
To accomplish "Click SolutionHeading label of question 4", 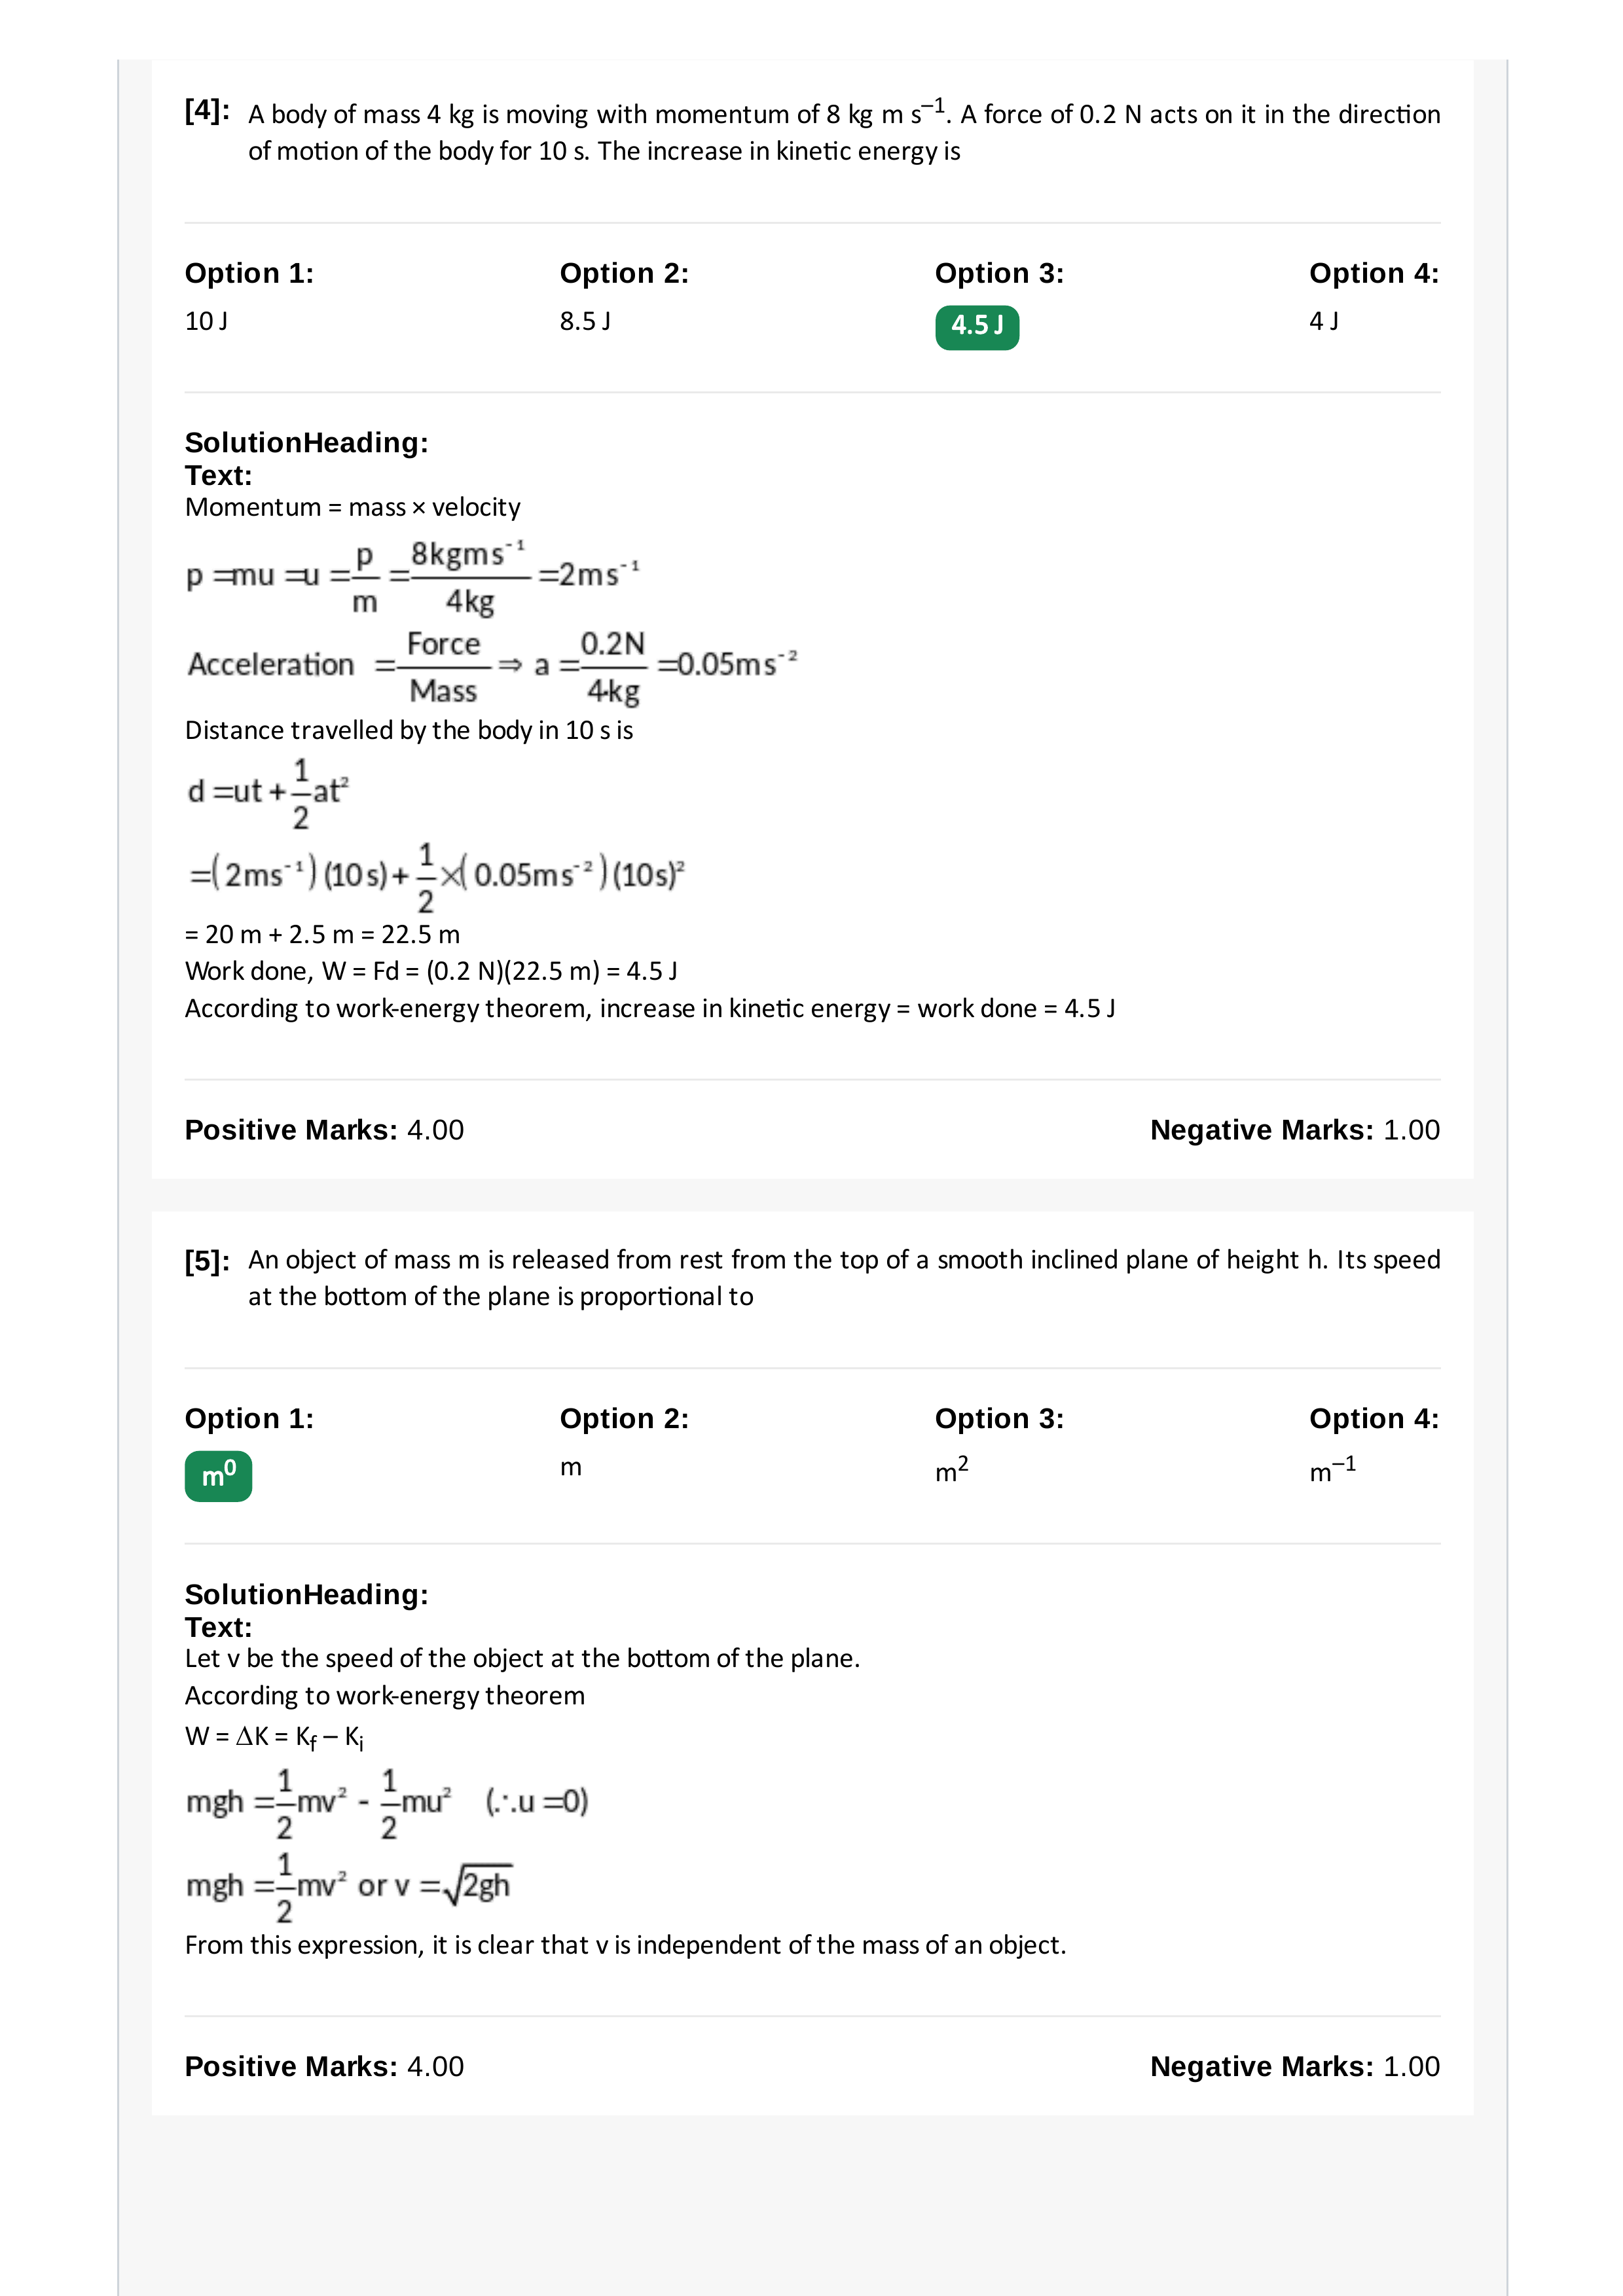I will (306, 442).
